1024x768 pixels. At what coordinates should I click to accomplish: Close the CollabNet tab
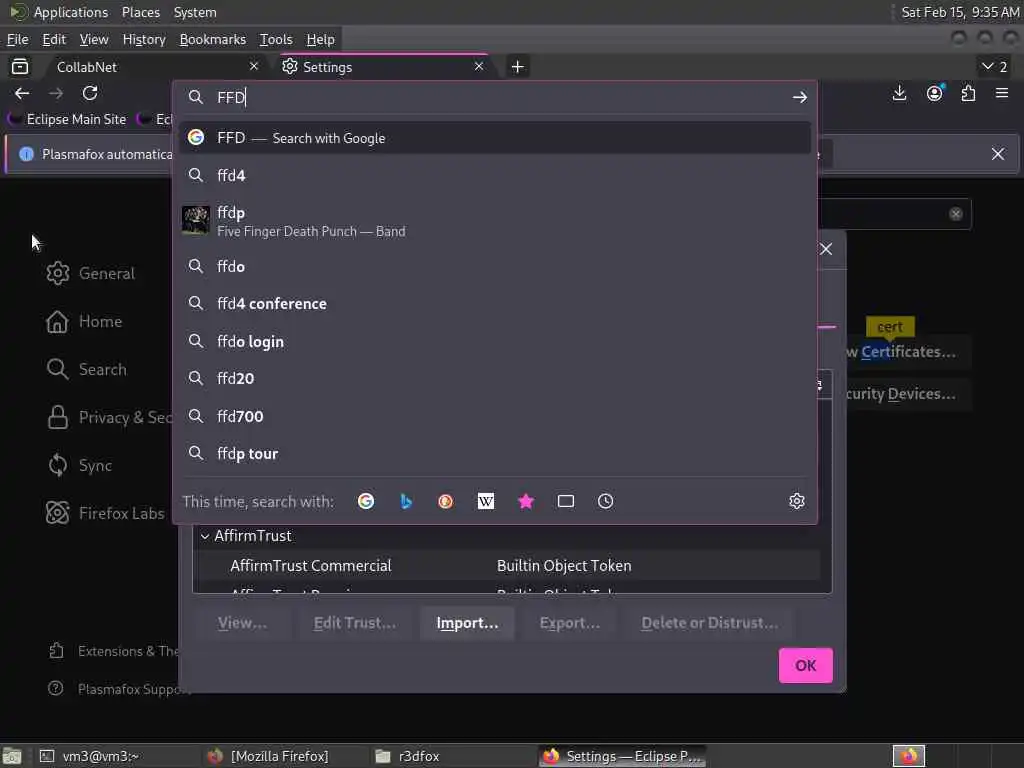254,67
